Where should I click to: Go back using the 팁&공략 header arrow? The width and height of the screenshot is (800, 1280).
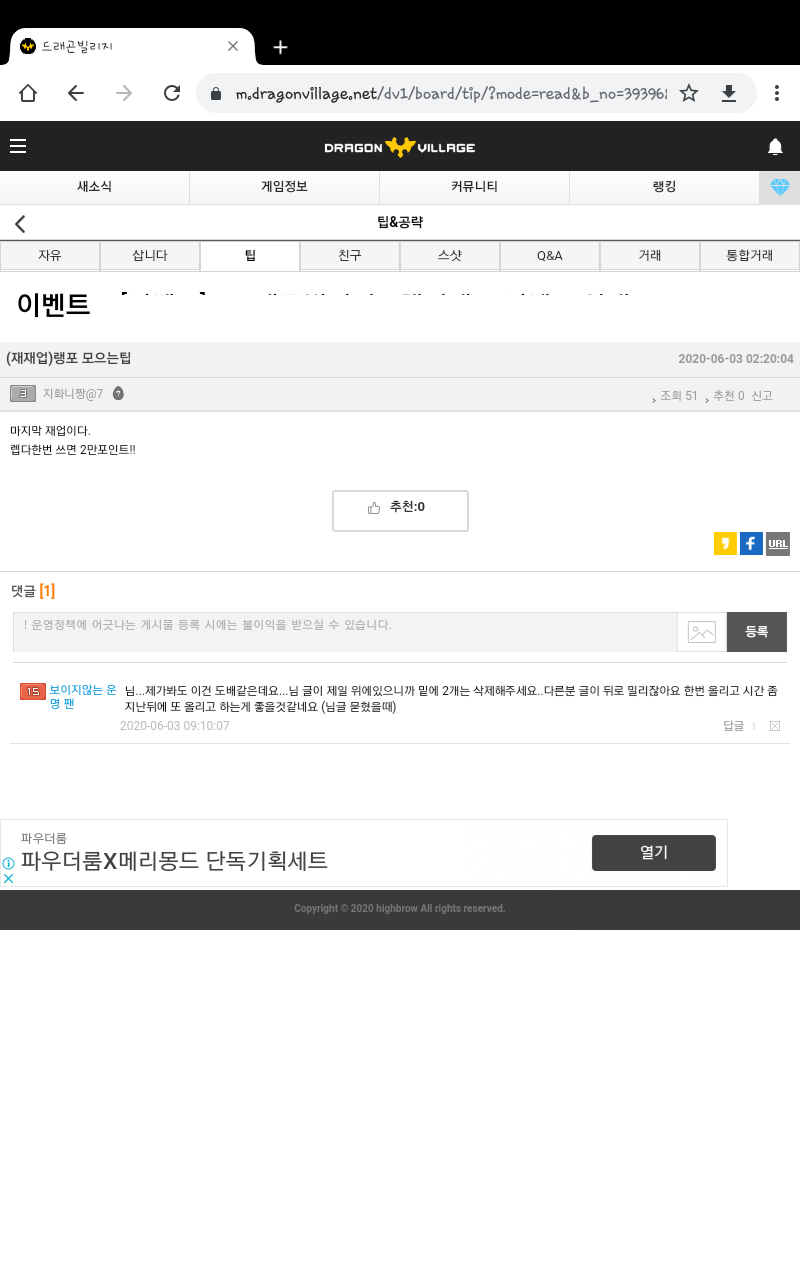pos(20,223)
